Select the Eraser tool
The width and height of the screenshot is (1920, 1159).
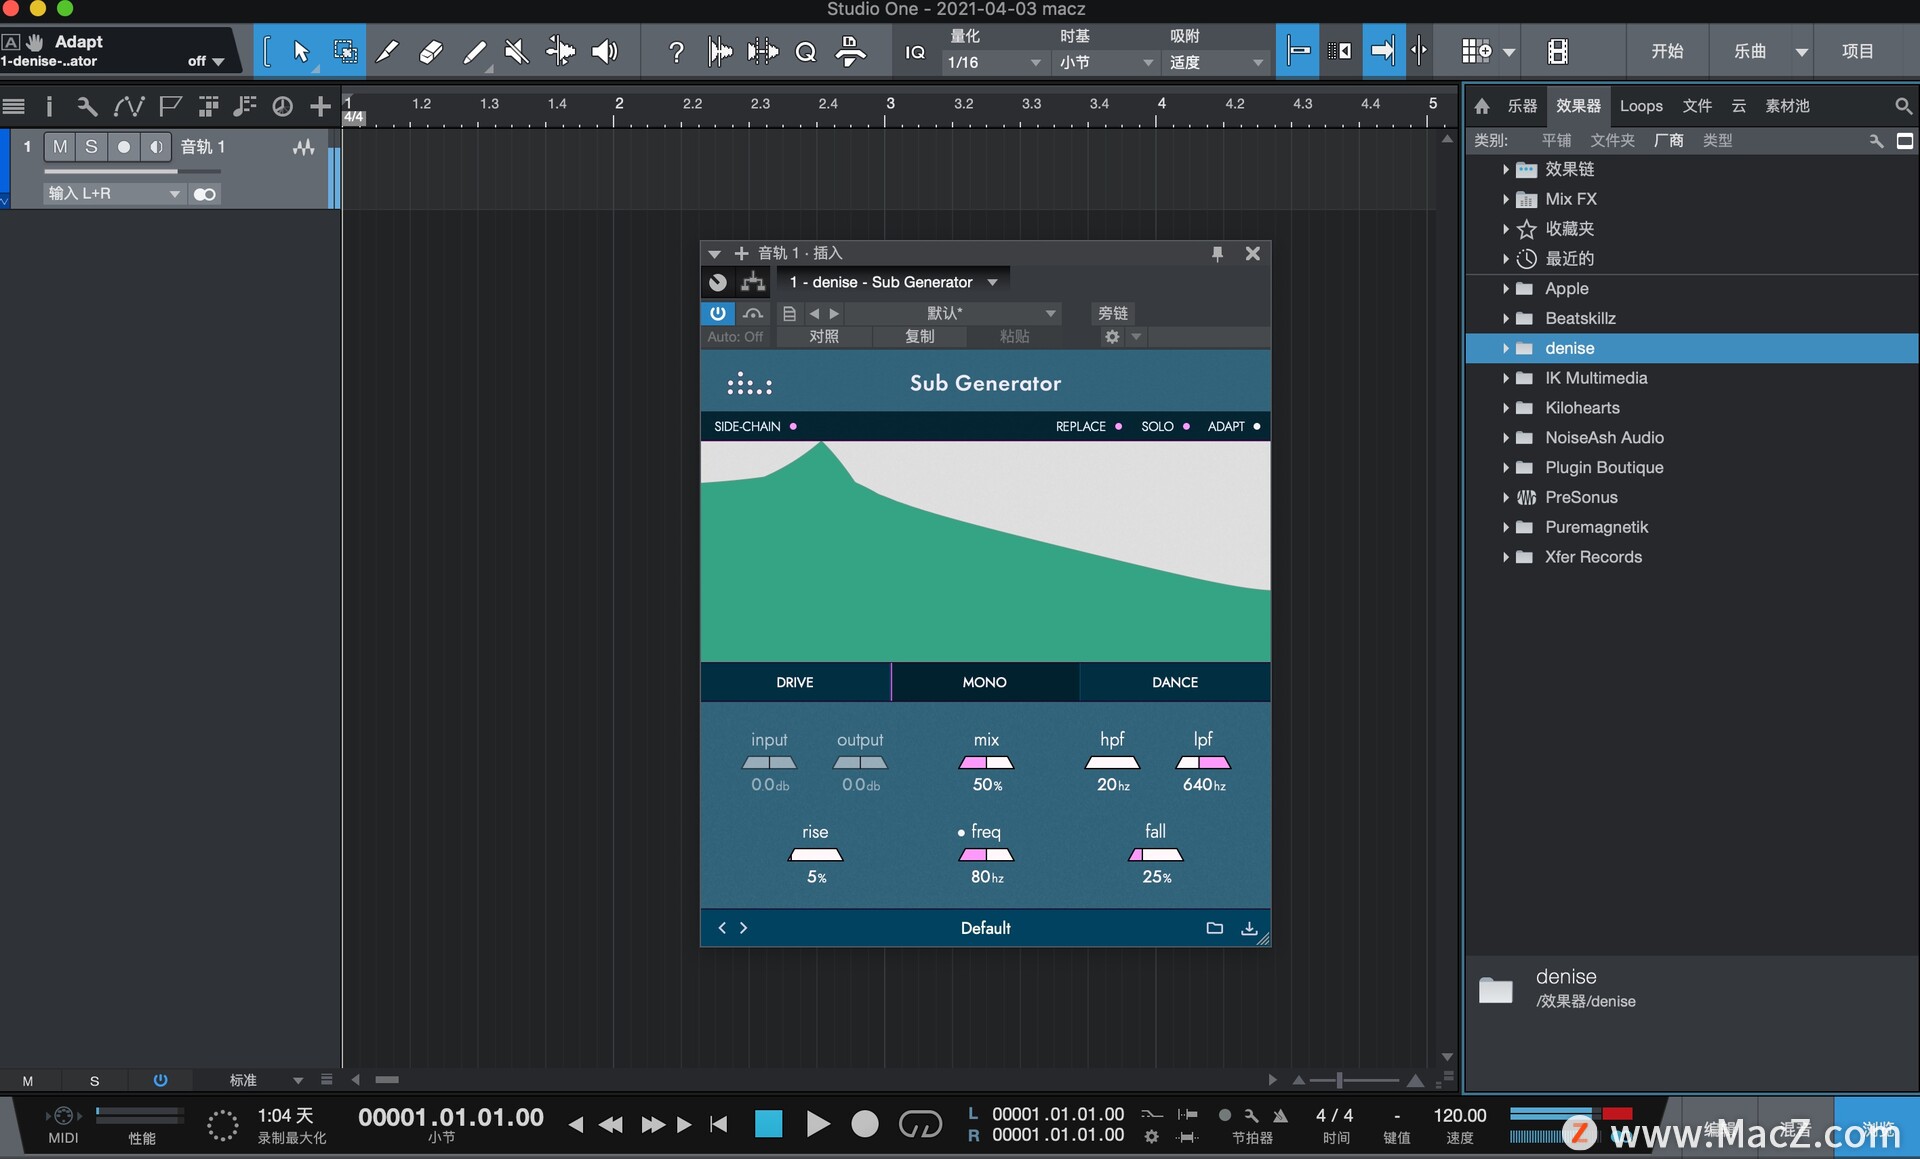coord(431,51)
